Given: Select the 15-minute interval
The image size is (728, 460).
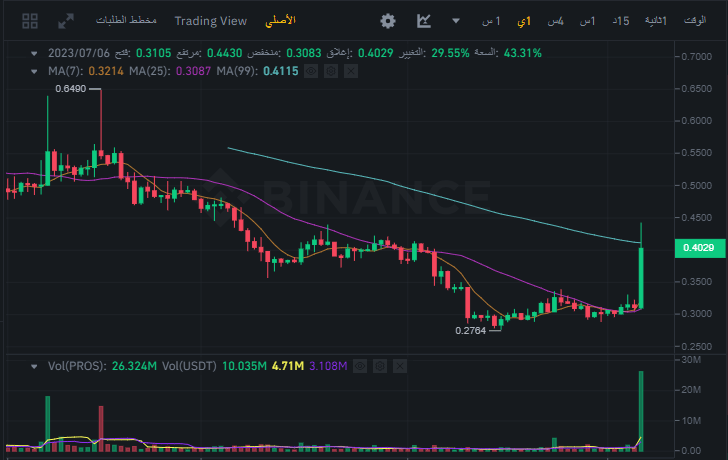Looking at the screenshot, I should click(x=621, y=21).
